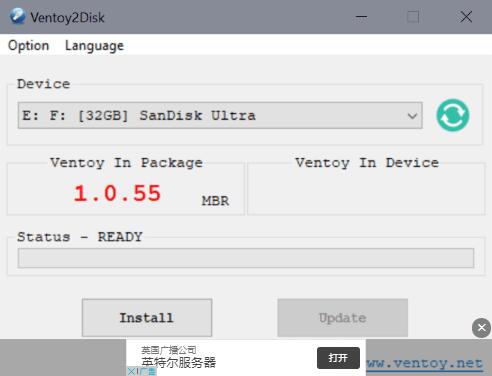This screenshot has width=492, height=376.
Task: Click the Ventoy2Disk app icon in title bar
Action: coord(17,17)
